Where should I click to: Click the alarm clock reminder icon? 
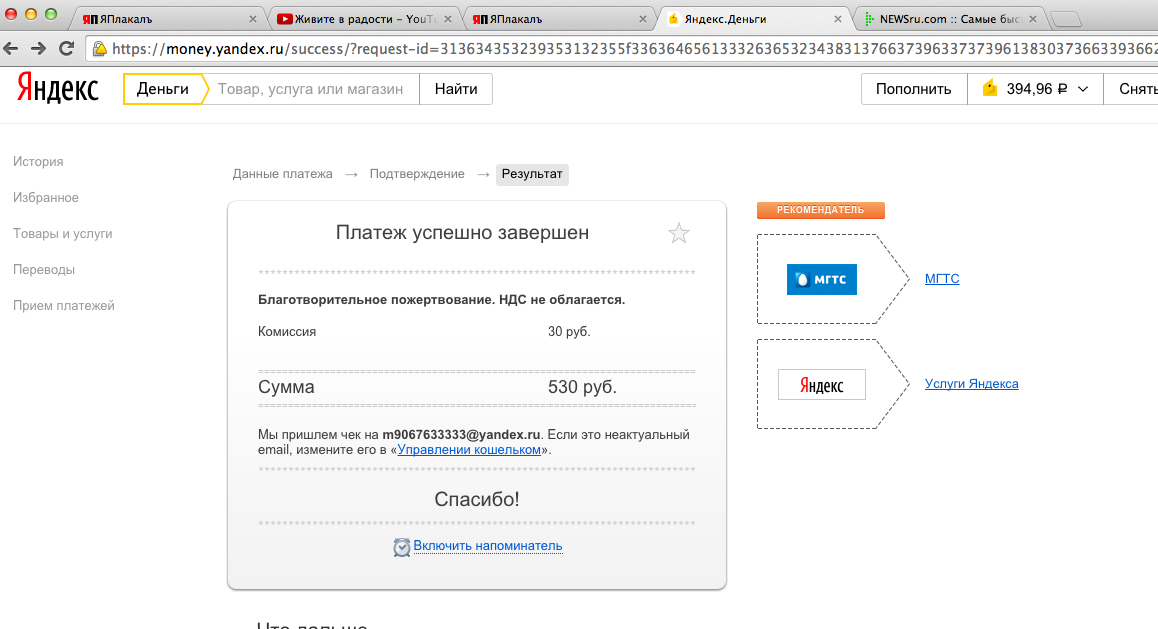[x=402, y=547]
